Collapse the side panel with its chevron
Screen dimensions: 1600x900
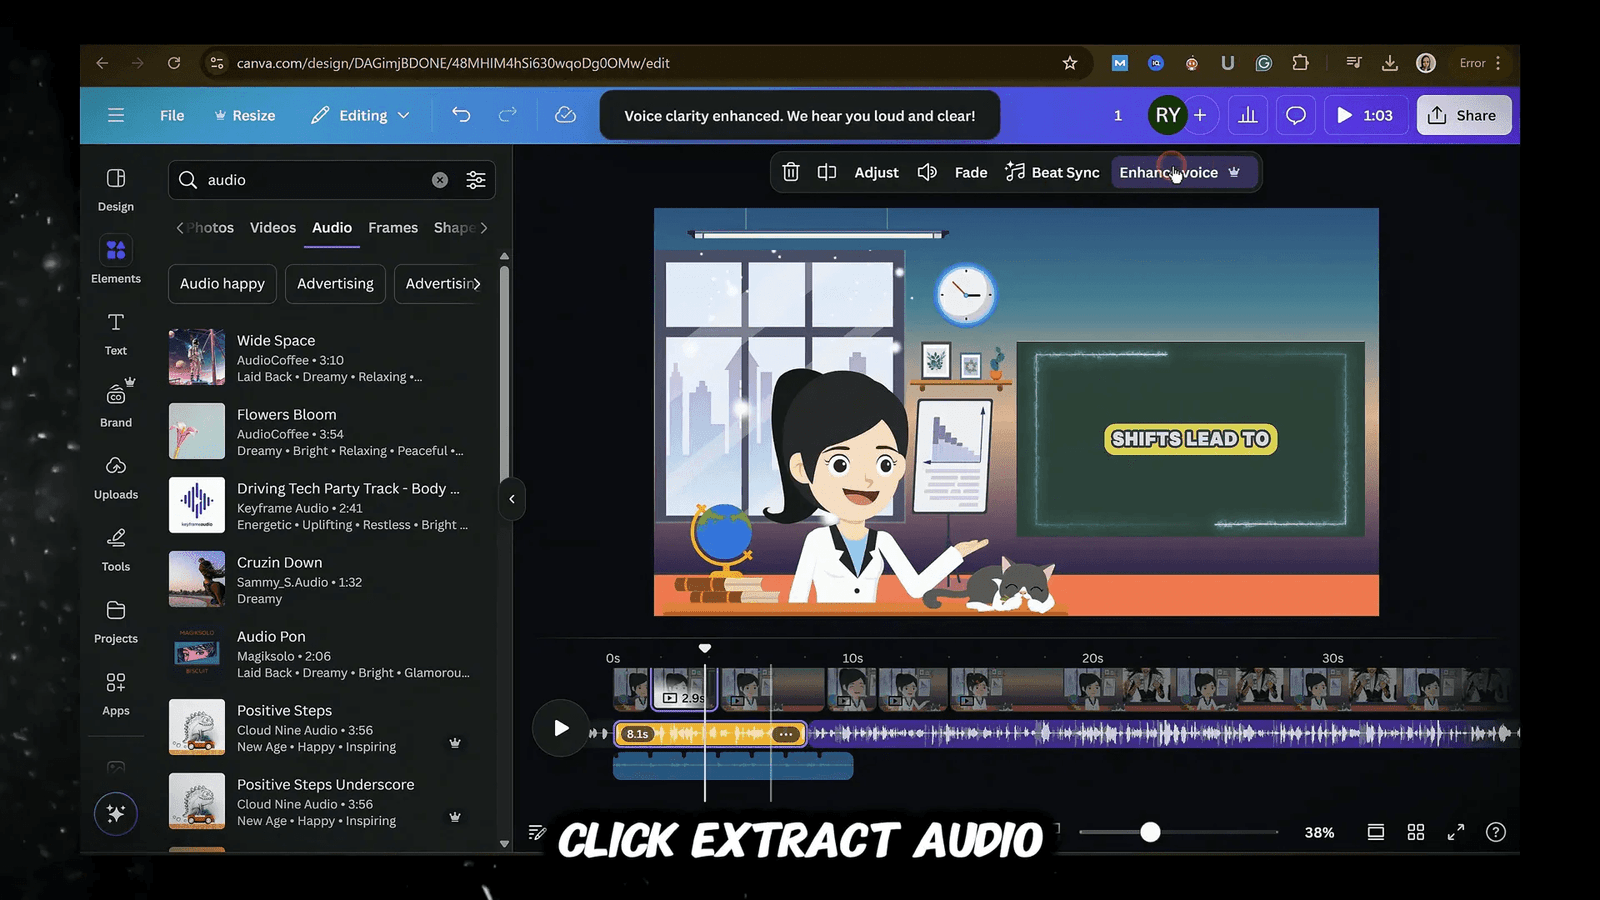511,499
